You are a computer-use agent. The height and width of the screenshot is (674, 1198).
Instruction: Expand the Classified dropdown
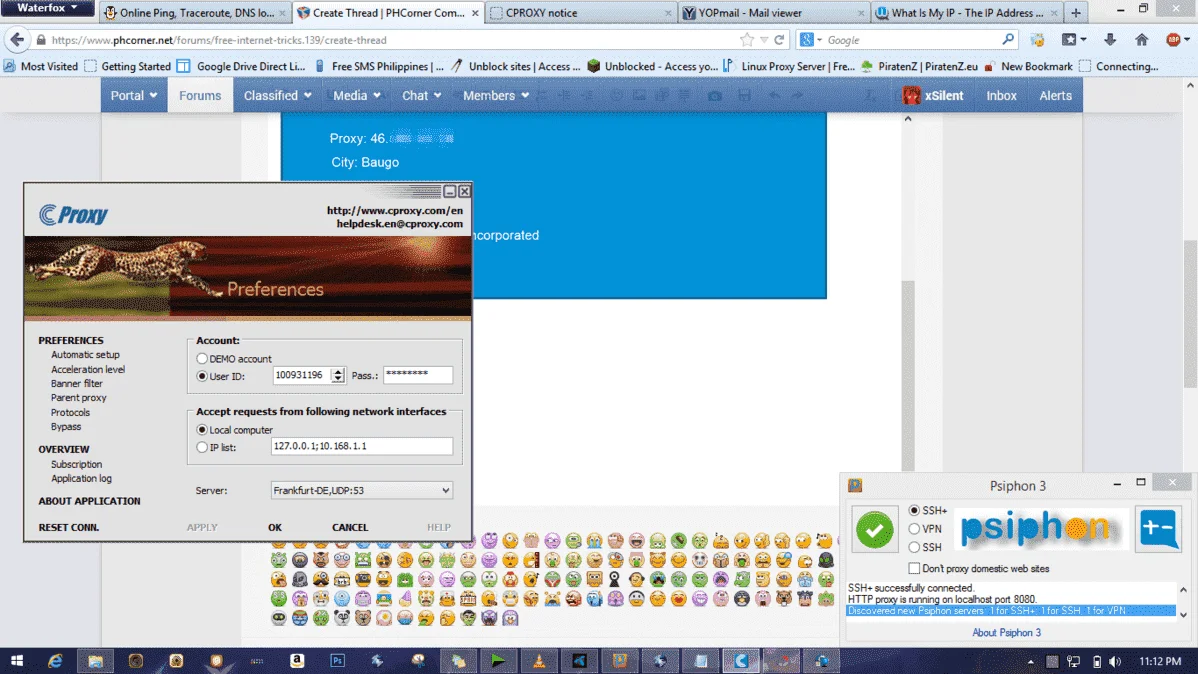click(x=277, y=96)
